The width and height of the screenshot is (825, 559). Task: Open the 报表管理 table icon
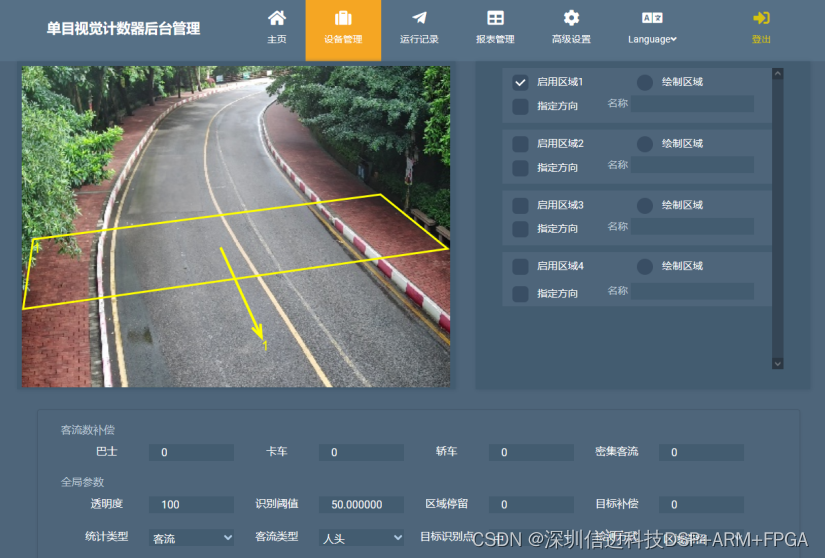coord(495,18)
